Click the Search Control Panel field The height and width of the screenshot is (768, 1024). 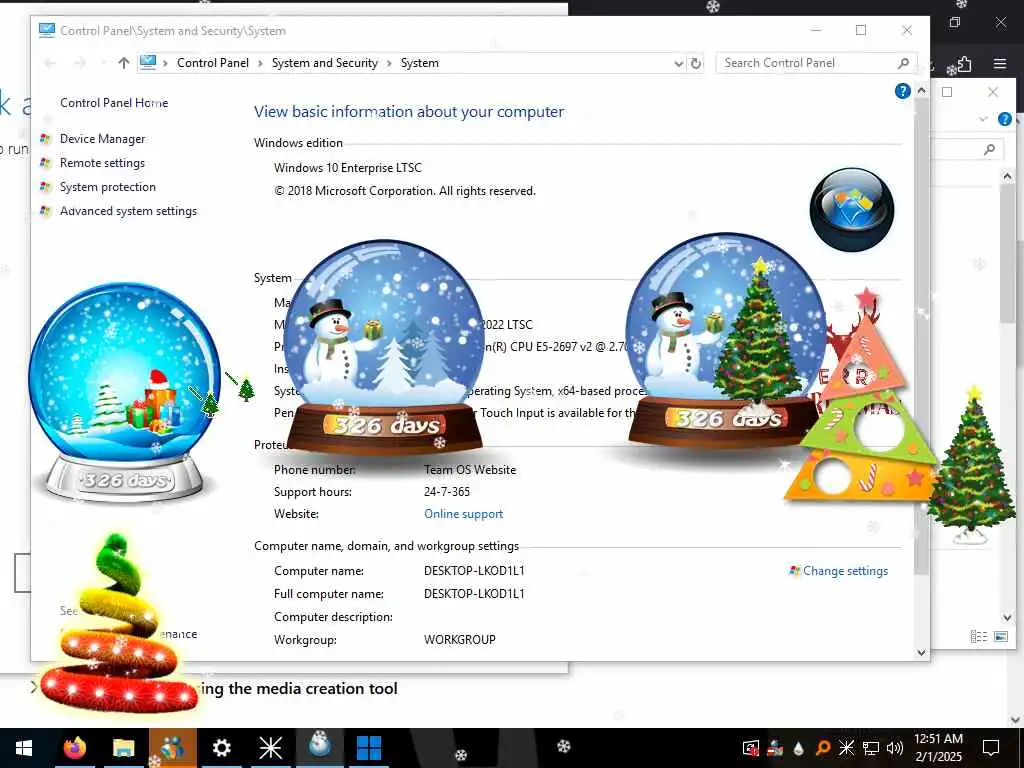(x=816, y=63)
